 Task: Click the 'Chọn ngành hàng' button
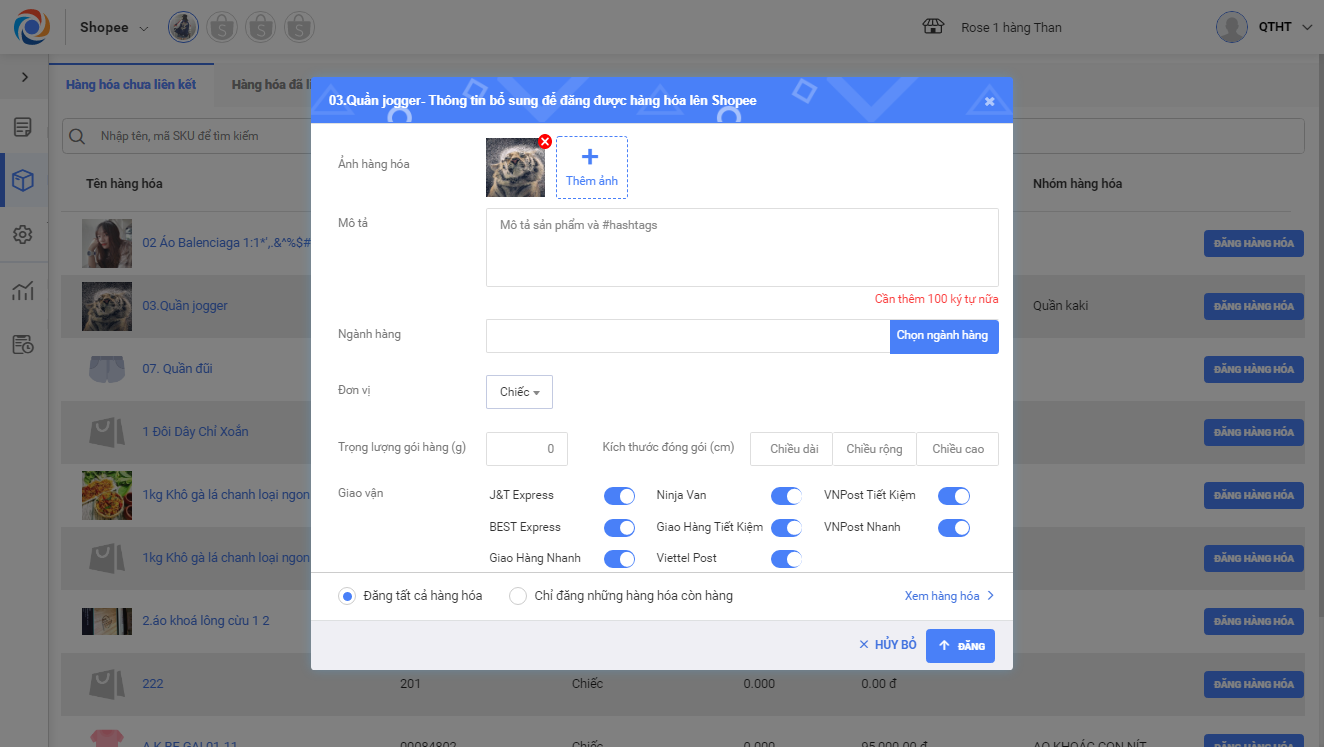[x=943, y=336]
